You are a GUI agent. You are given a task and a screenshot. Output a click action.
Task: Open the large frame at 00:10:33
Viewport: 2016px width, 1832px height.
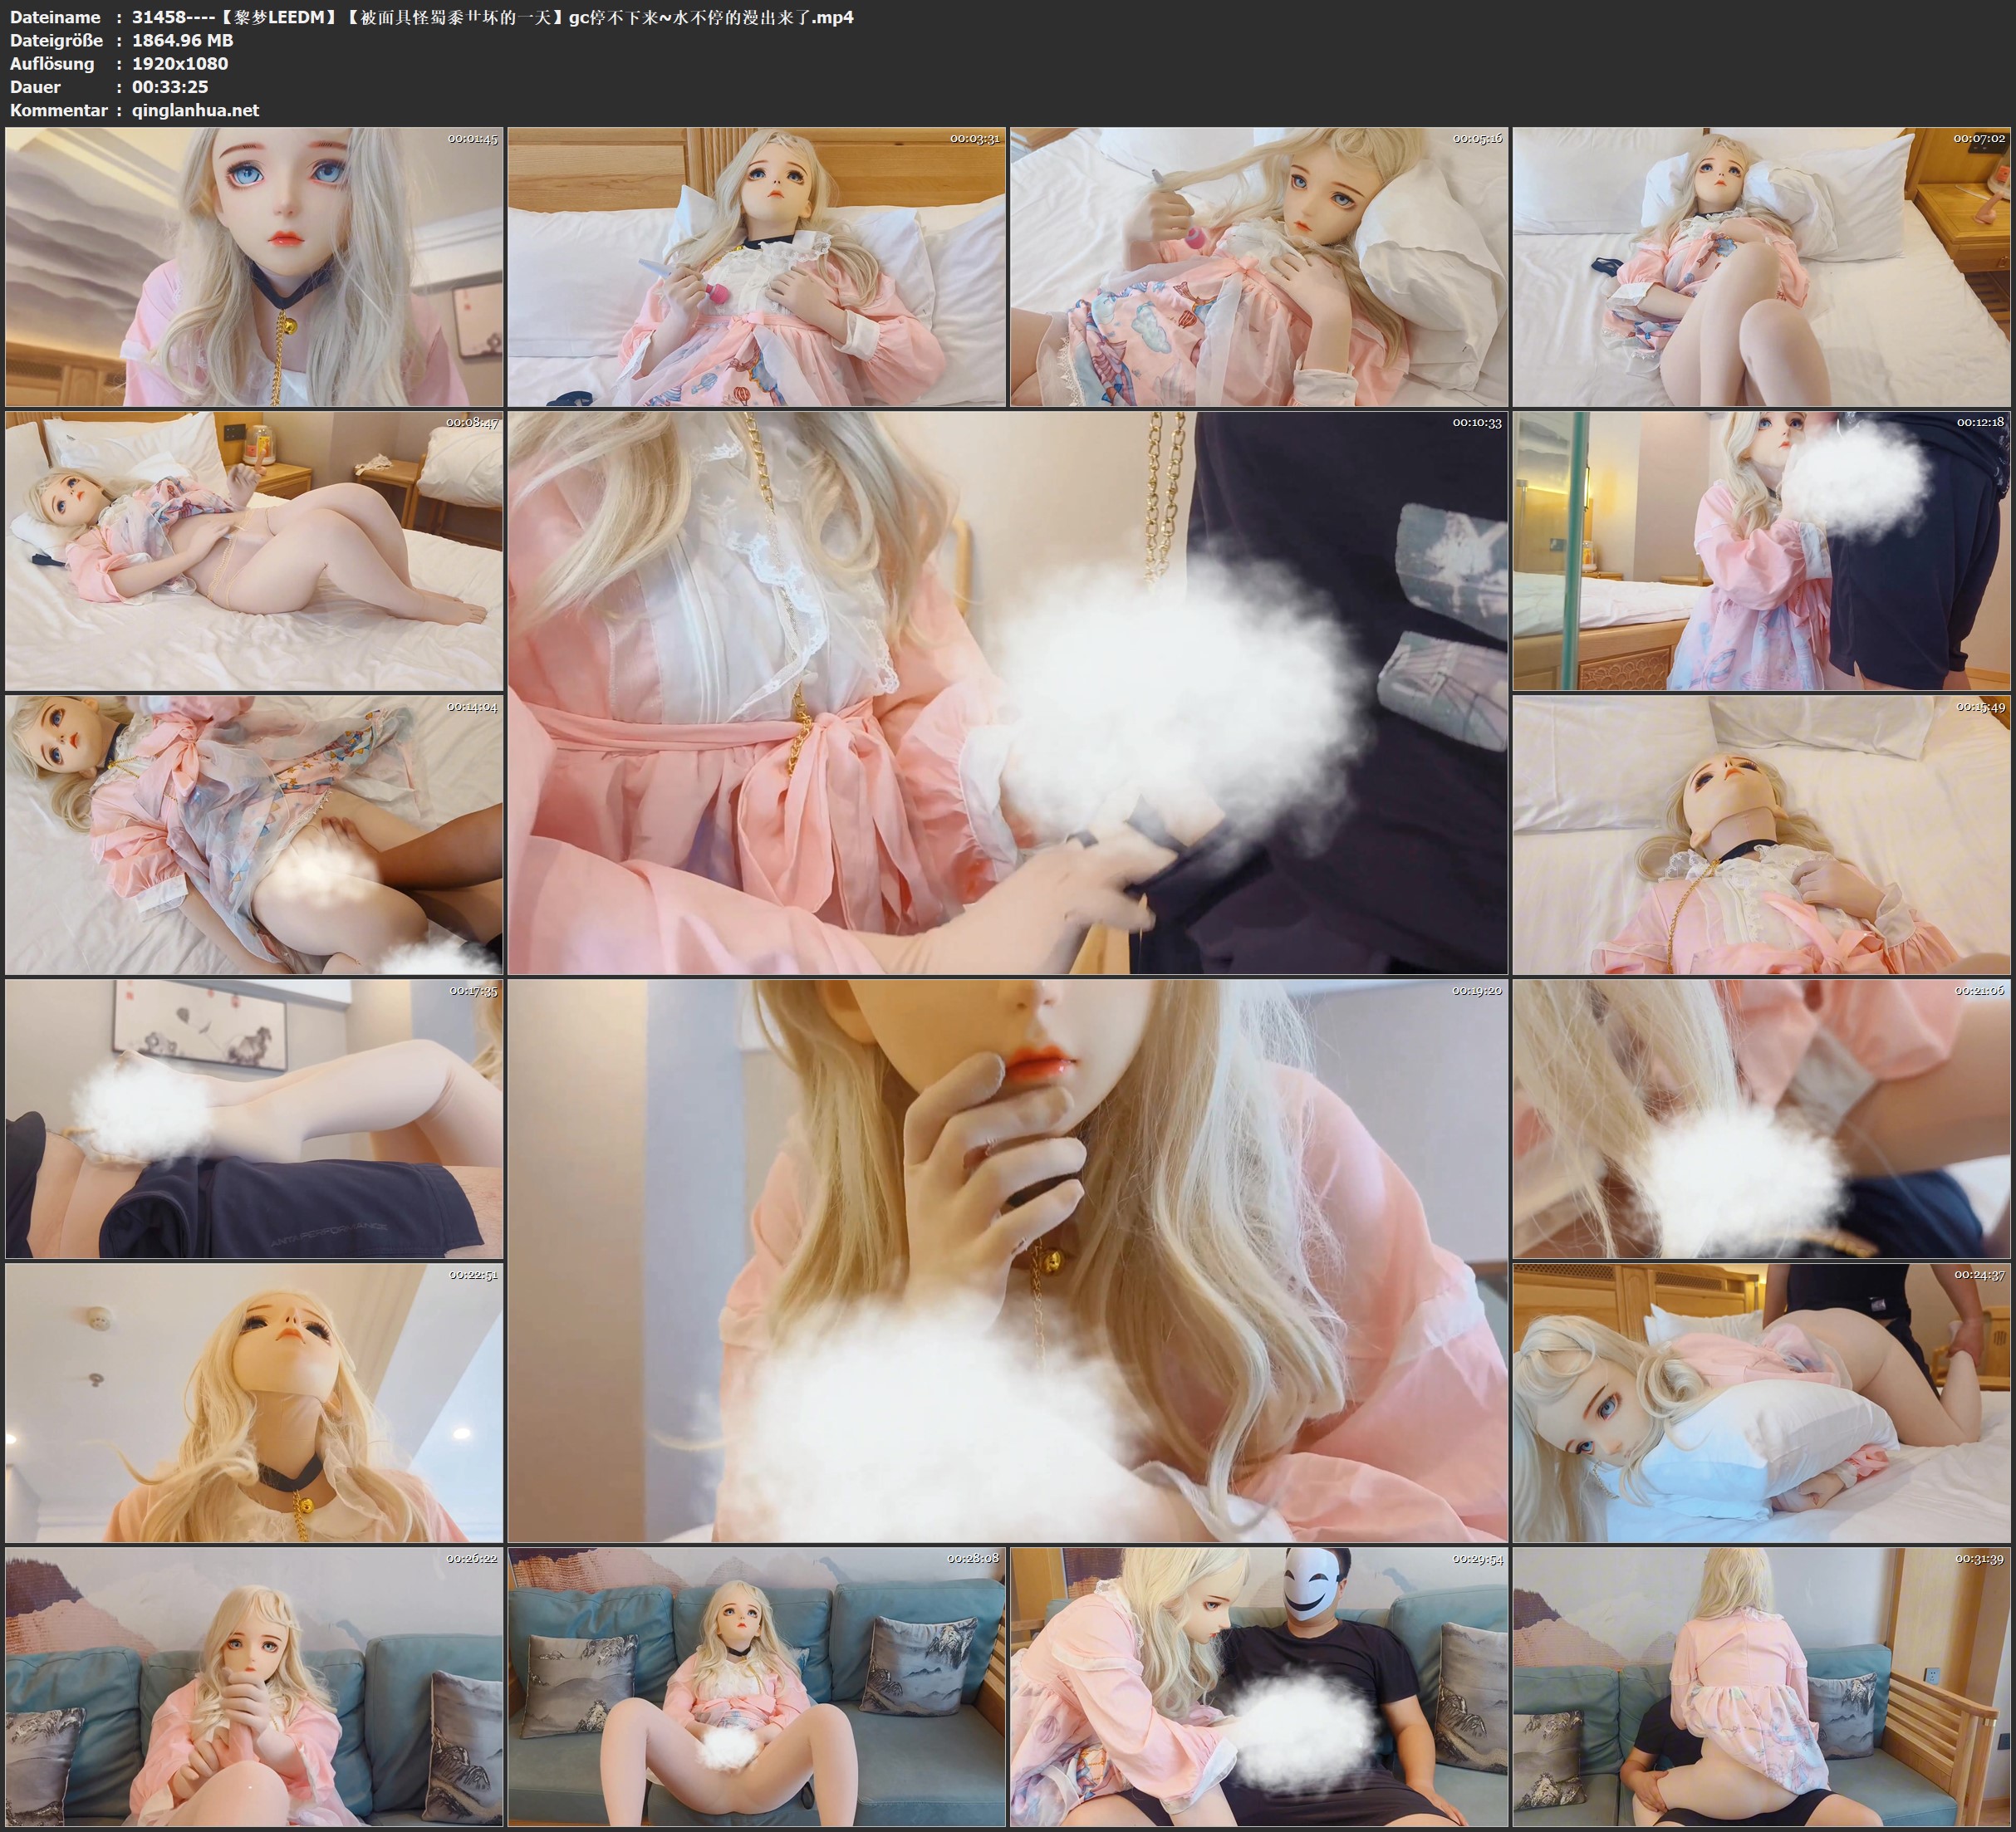coord(1007,693)
